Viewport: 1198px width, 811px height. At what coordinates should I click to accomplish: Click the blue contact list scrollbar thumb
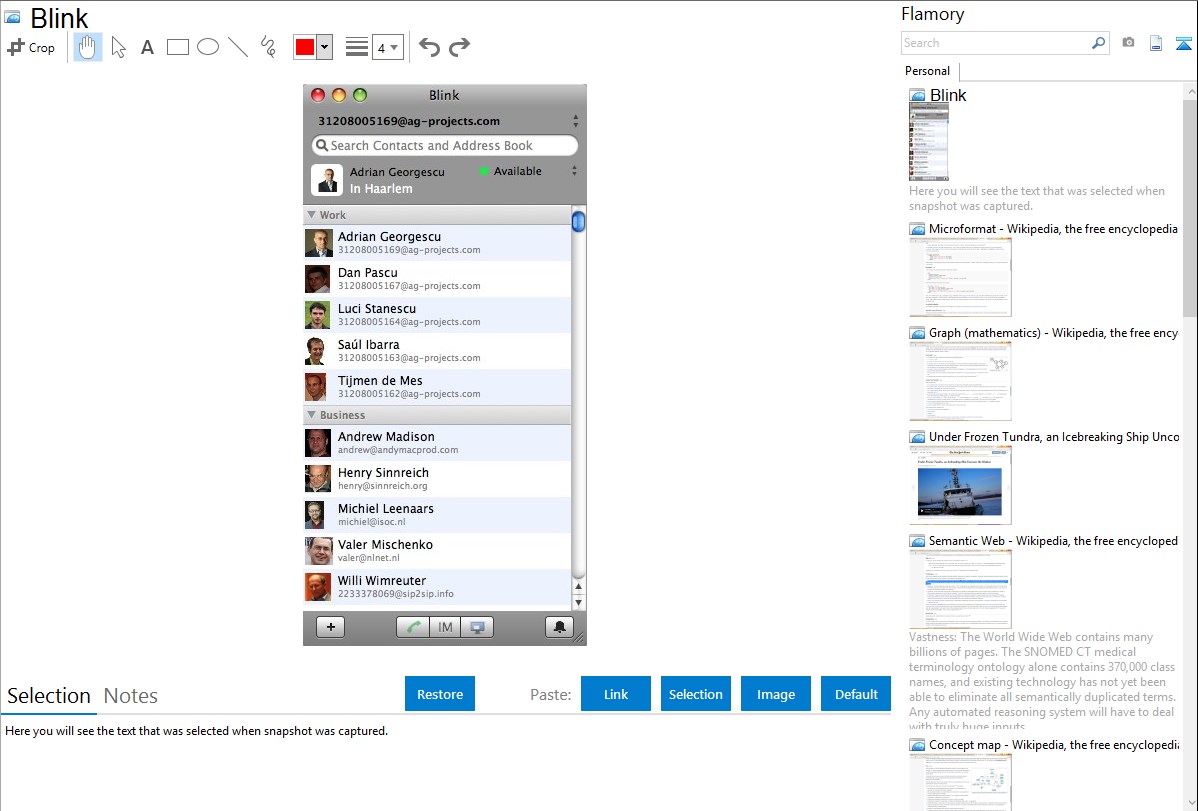pyautogui.click(x=578, y=221)
